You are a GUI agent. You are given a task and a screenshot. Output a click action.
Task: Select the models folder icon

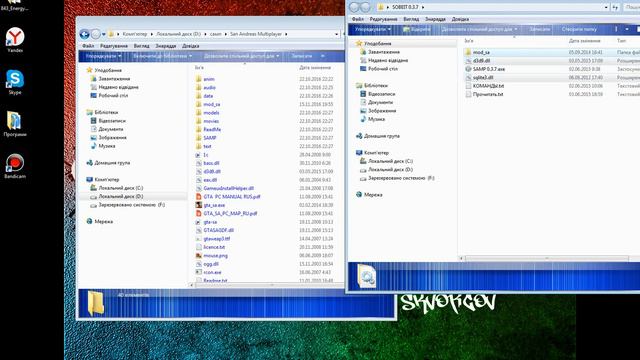(198, 113)
